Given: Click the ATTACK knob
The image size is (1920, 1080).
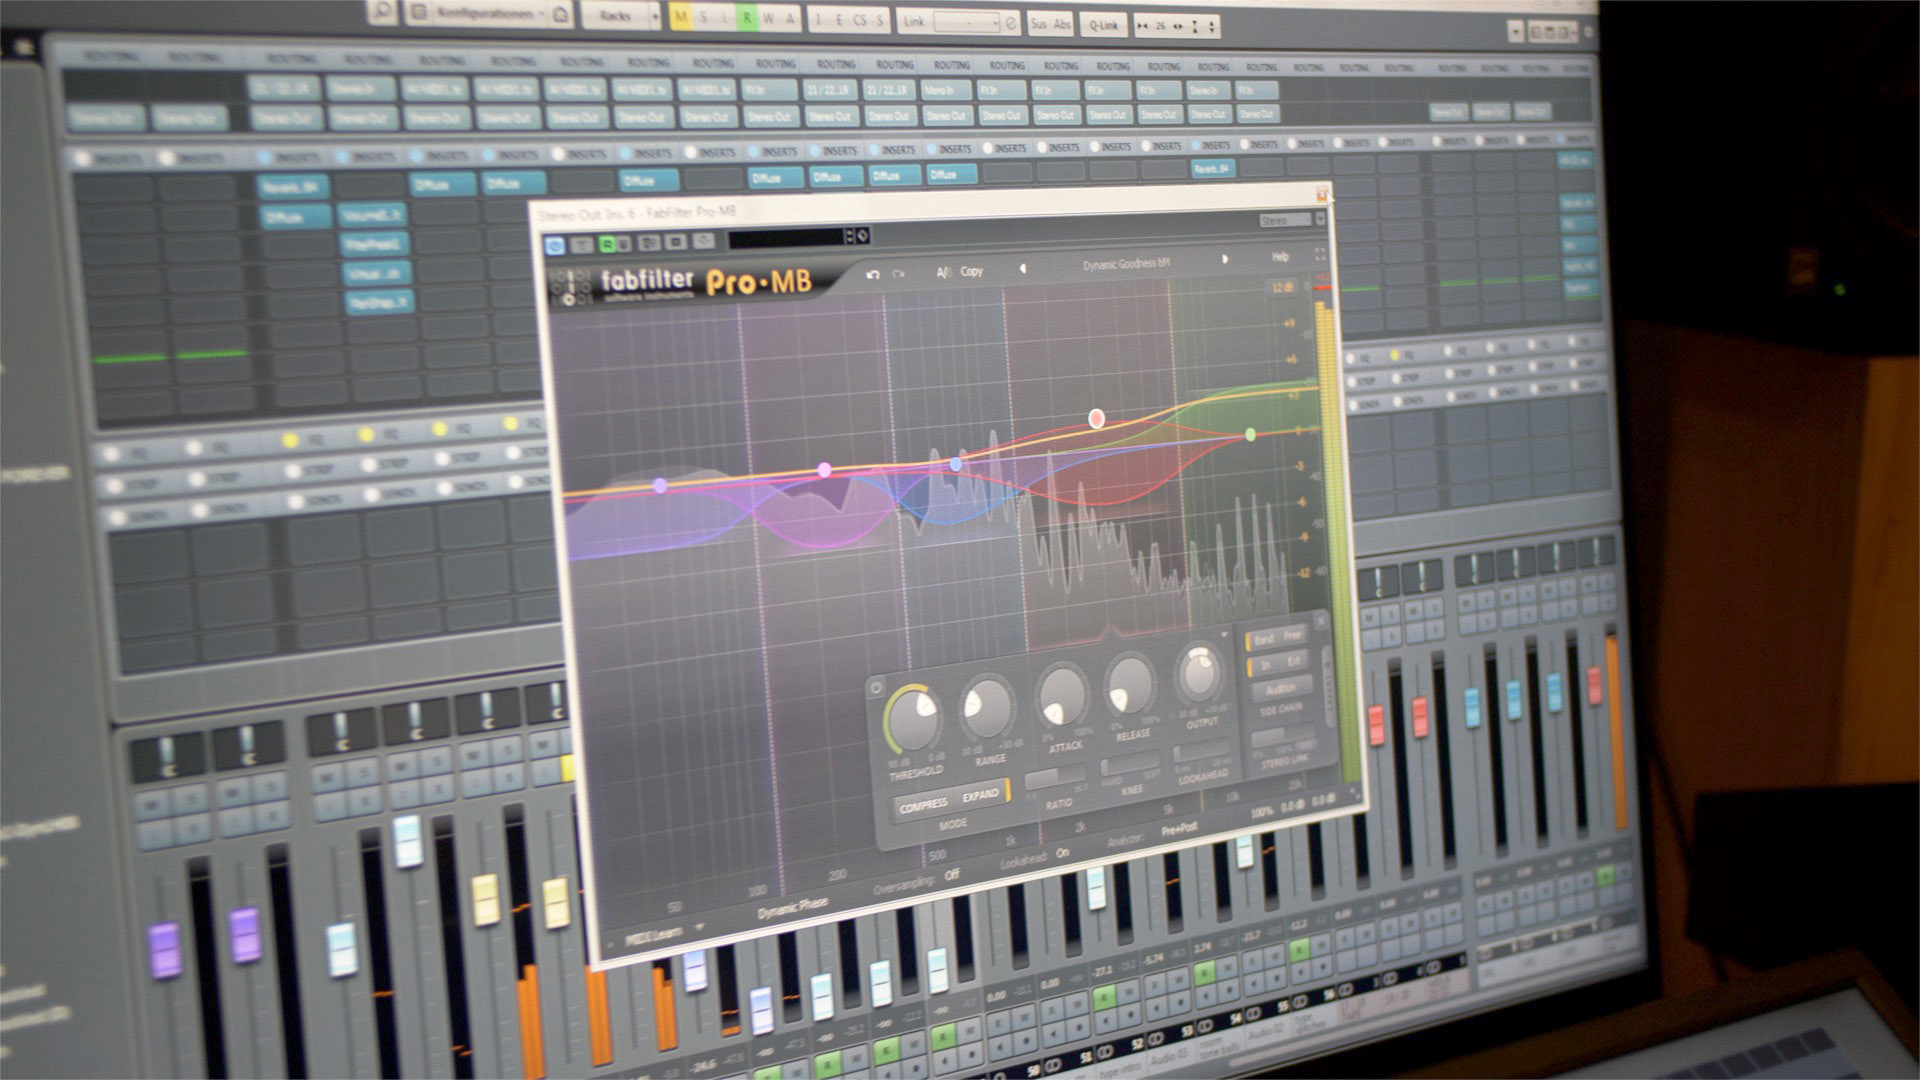Looking at the screenshot, I should pyautogui.click(x=1062, y=698).
